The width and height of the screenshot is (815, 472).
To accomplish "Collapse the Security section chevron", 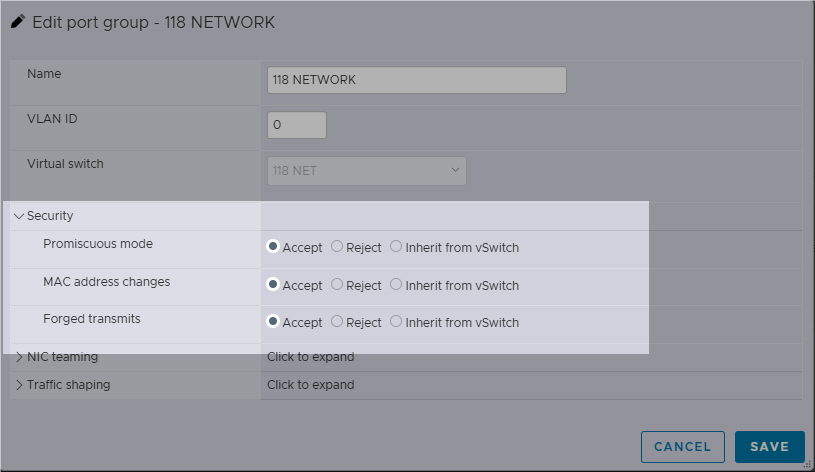I will pos(19,216).
